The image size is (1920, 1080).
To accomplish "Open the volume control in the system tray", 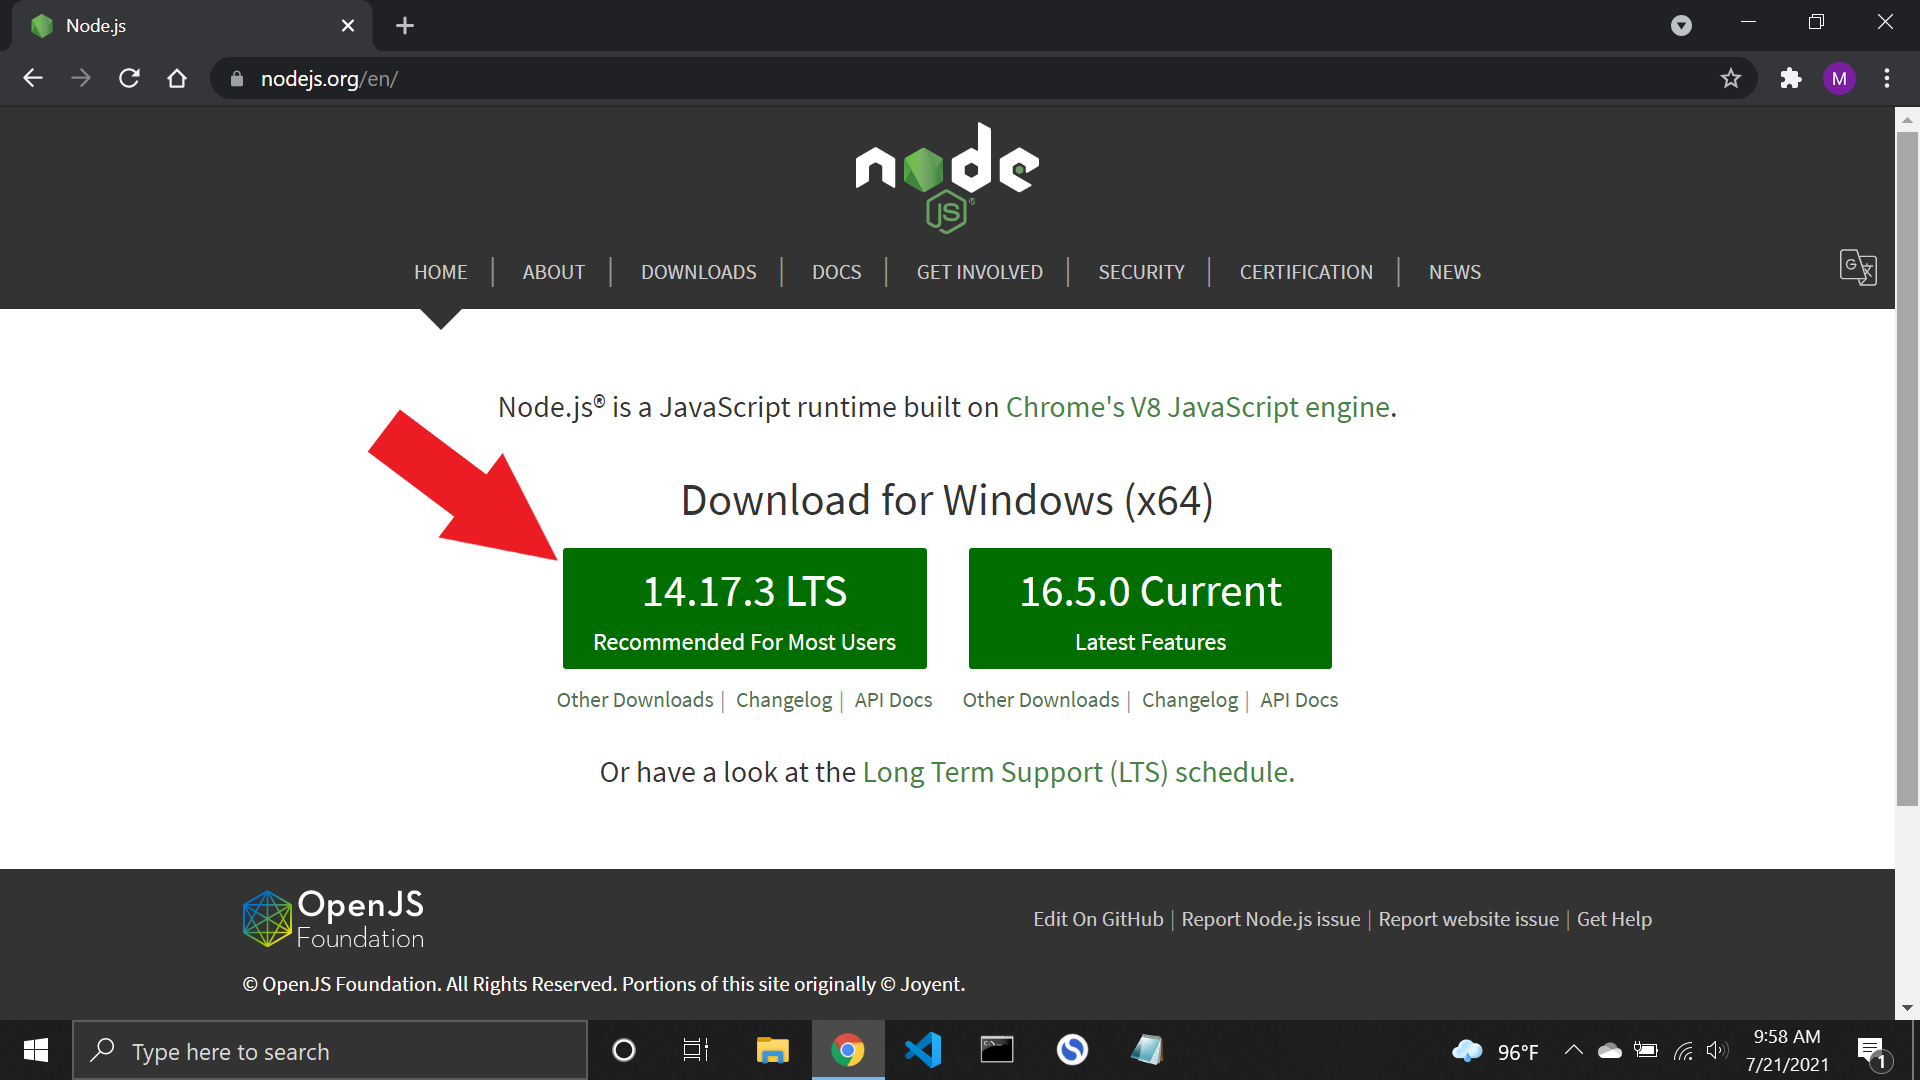I will click(x=1719, y=1050).
